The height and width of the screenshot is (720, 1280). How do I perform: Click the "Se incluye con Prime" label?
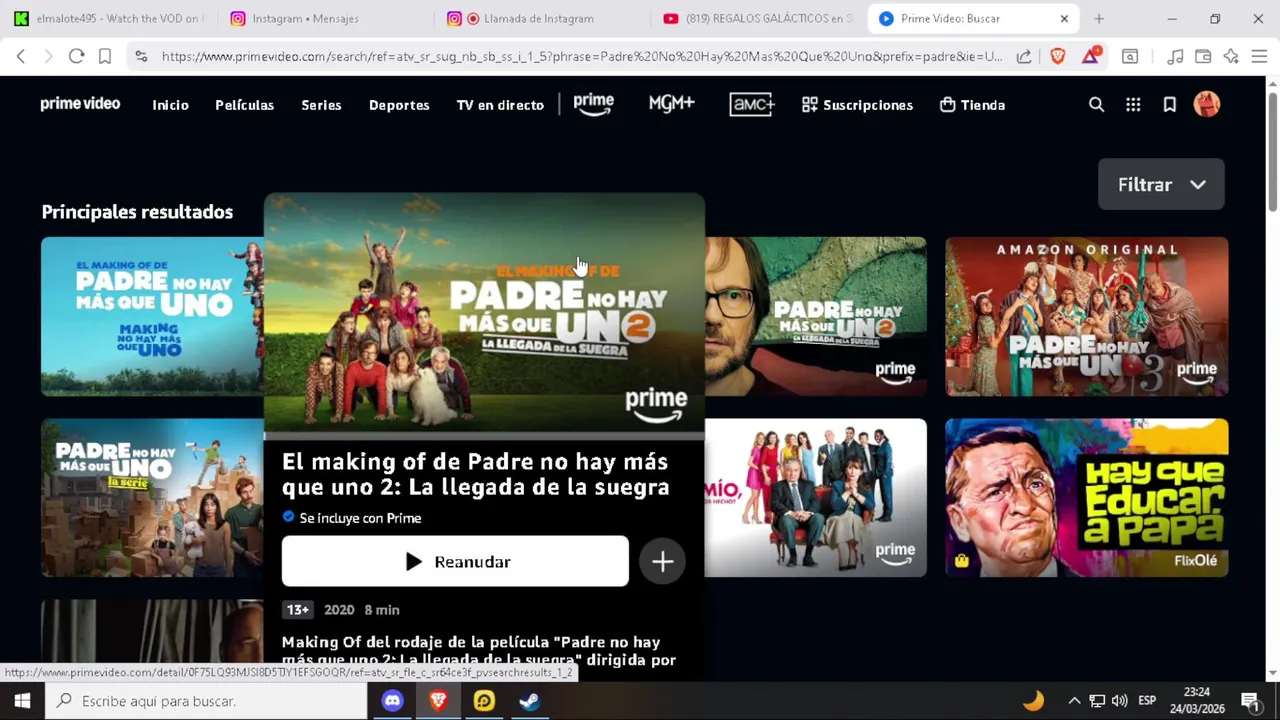coord(360,518)
